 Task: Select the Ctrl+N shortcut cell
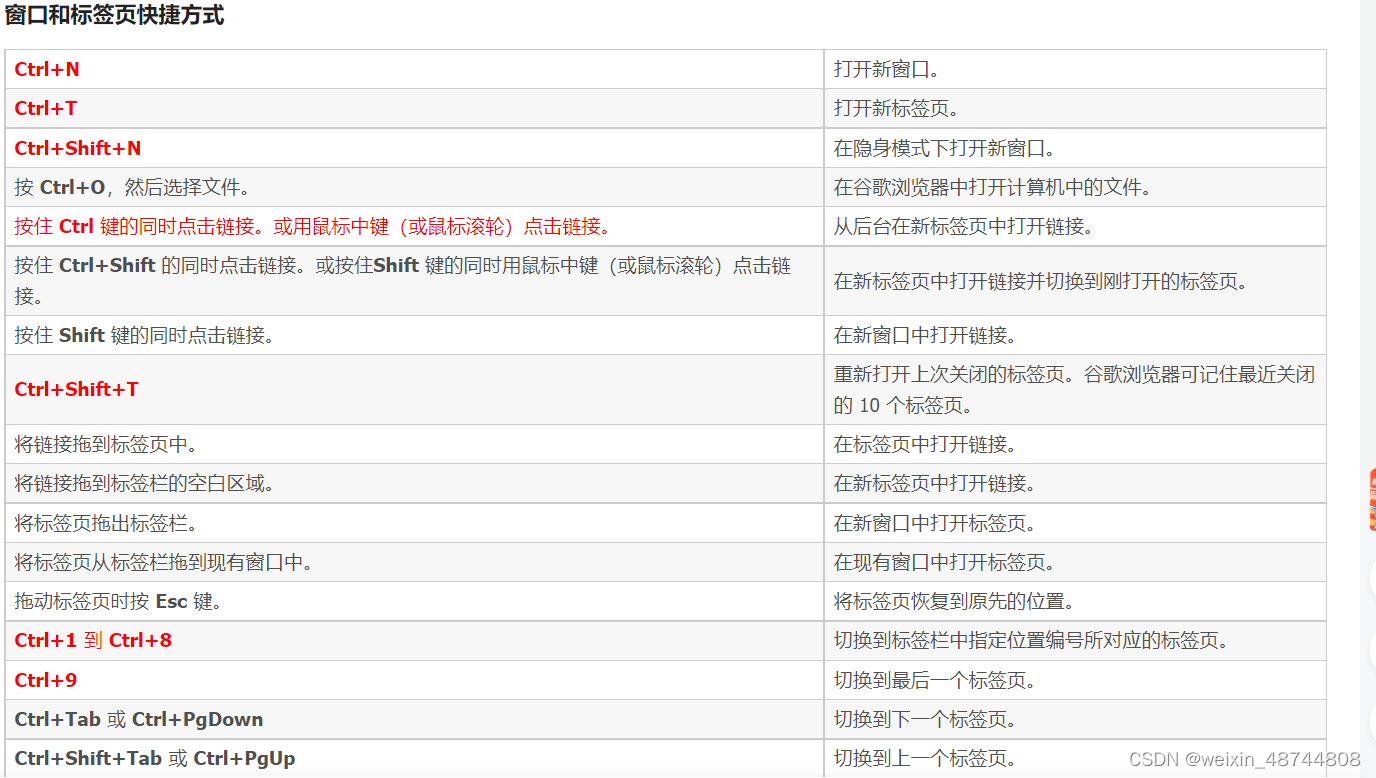click(x=414, y=69)
